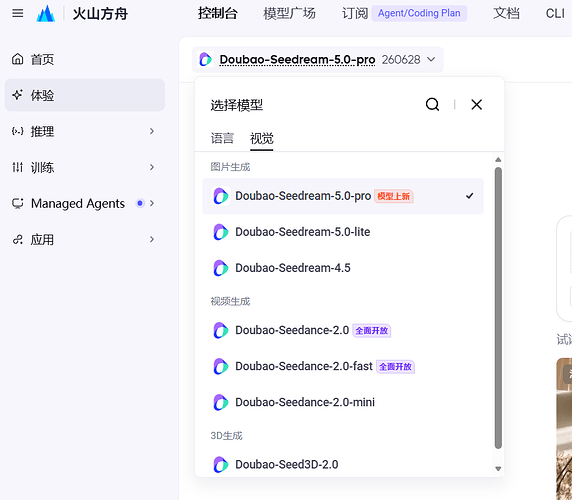Screen dimensions: 572x500
Task: Click 全面开放 badge on Doubao-Seedance-2.0
Action: click(371, 330)
